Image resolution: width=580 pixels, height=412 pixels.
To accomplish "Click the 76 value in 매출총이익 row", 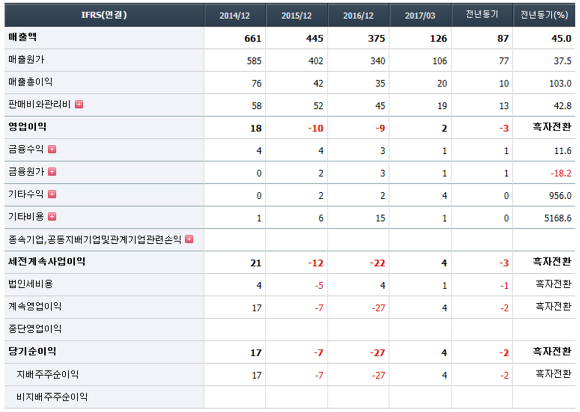I will (257, 84).
